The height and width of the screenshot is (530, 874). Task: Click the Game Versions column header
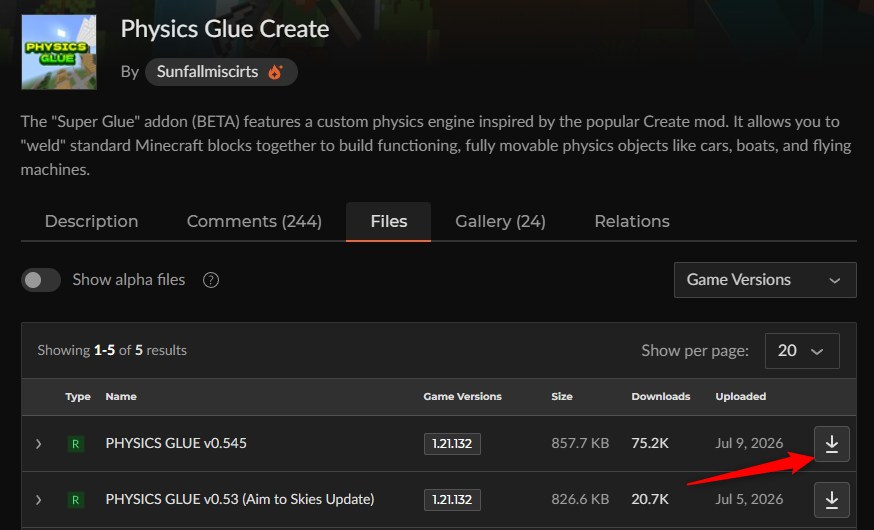pos(462,396)
